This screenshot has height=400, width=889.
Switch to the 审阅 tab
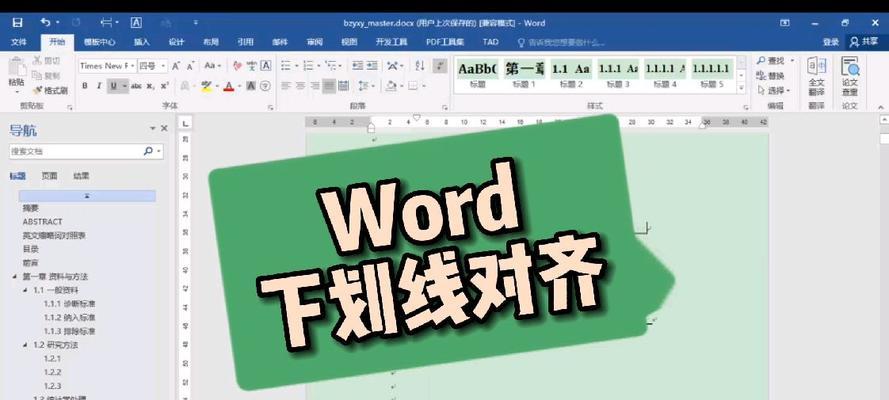(x=315, y=42)
